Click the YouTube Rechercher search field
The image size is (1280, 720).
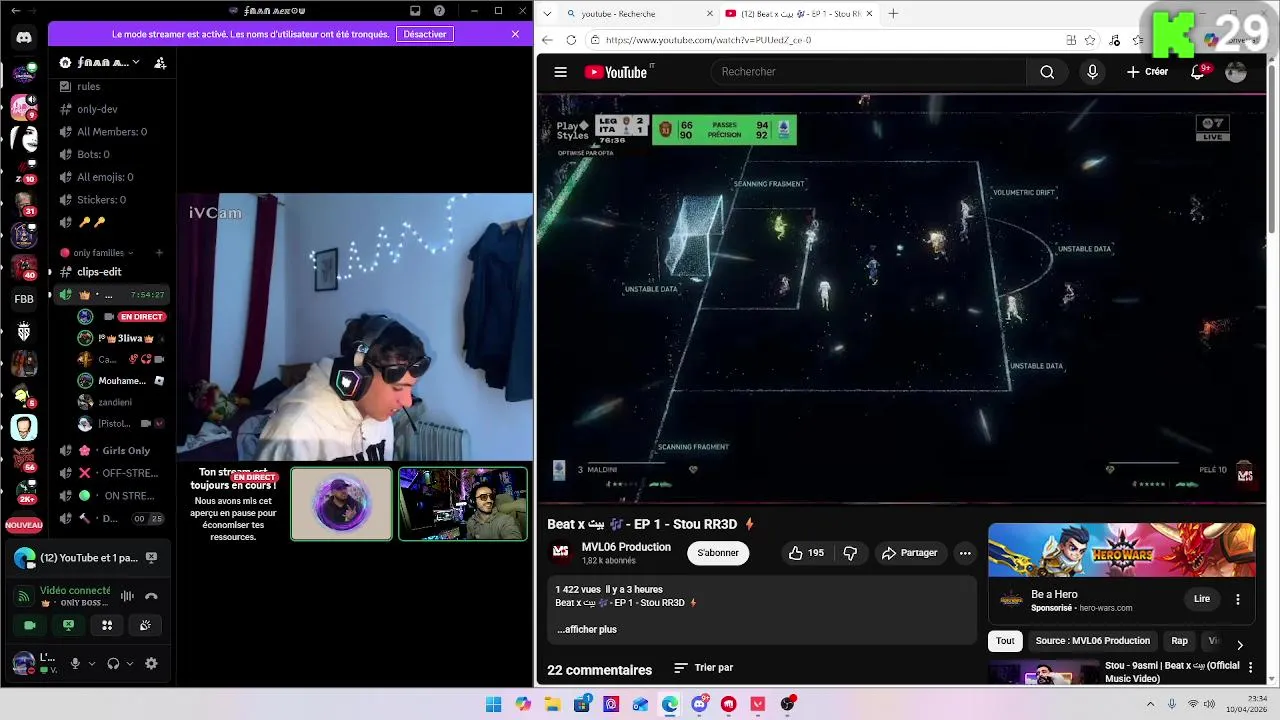[867, 72]
